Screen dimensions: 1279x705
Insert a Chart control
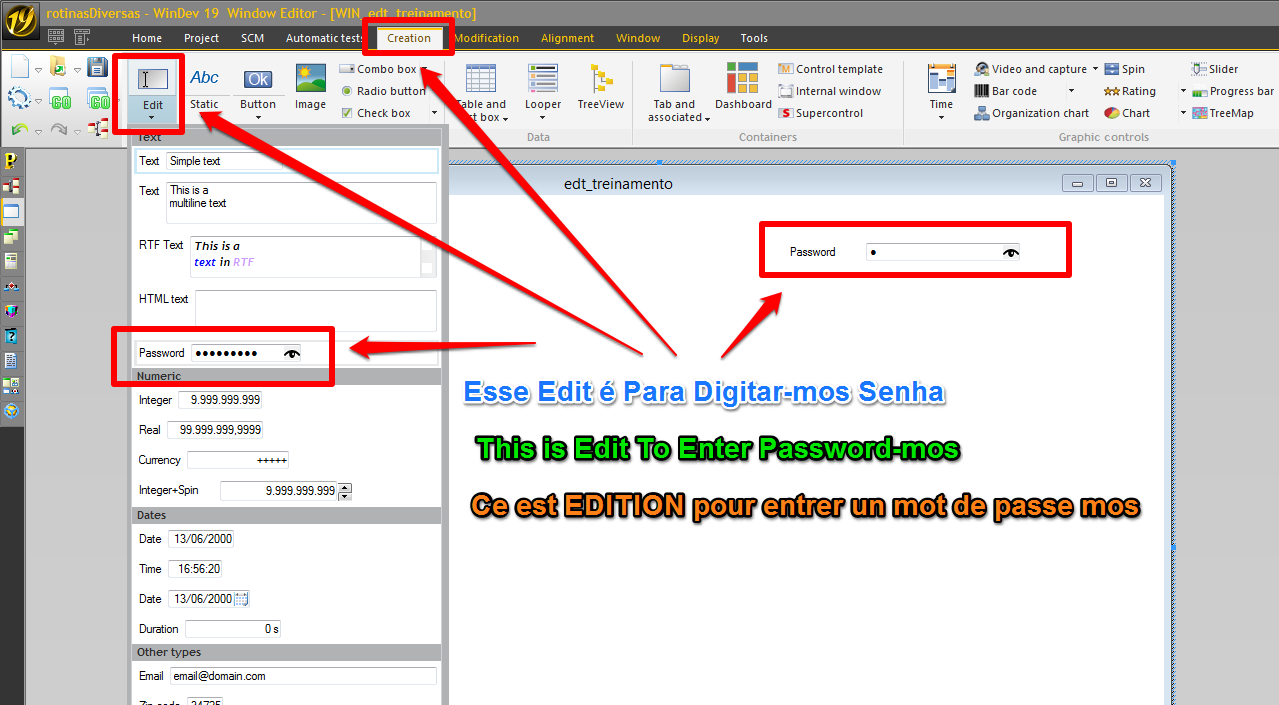point(1127,113)
